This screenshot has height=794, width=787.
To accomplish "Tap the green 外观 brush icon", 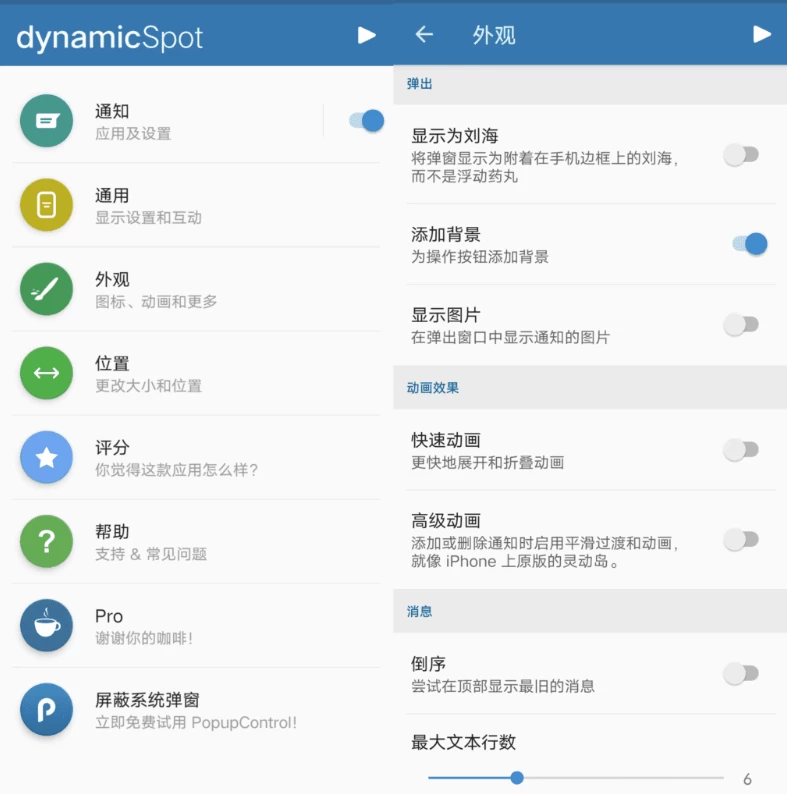I will point(46,289).
